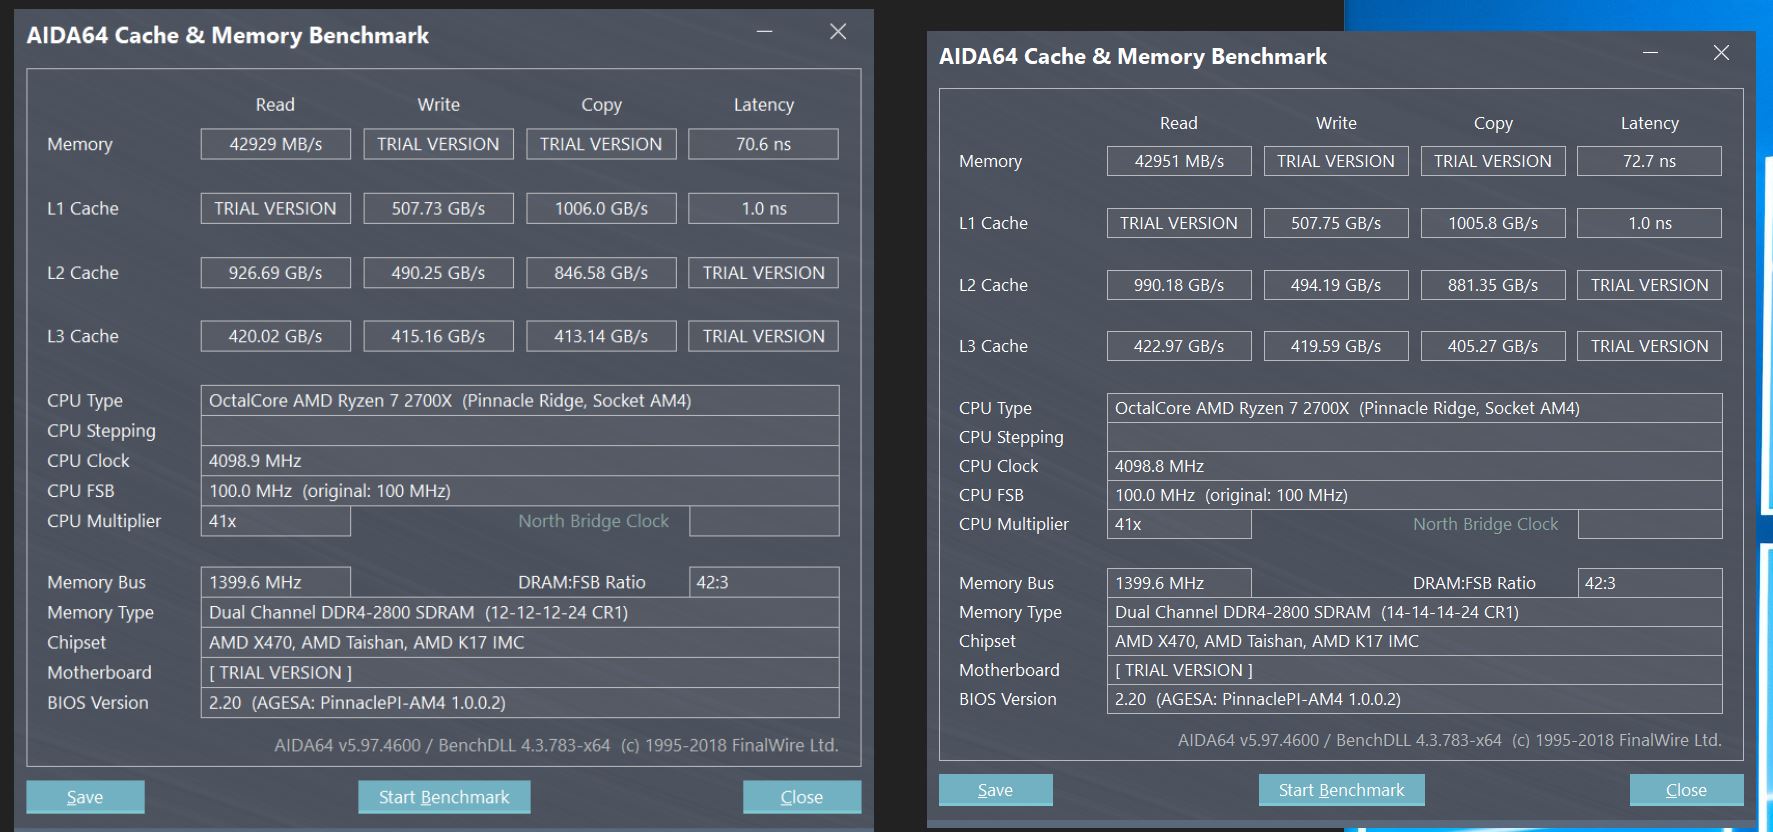Click L3 Cache Copy 405.27 GB/s
Screen dimensions: 1773x832
(x=1493, y=346)
